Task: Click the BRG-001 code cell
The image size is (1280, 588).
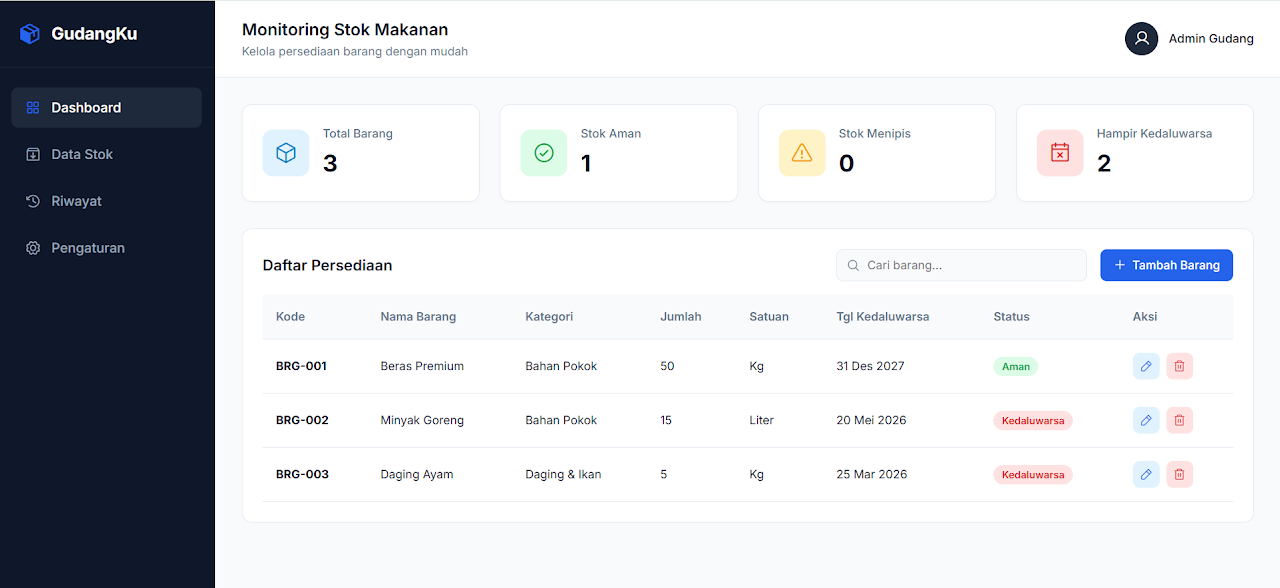Action: pyautogui.click(x=301, y=366)
